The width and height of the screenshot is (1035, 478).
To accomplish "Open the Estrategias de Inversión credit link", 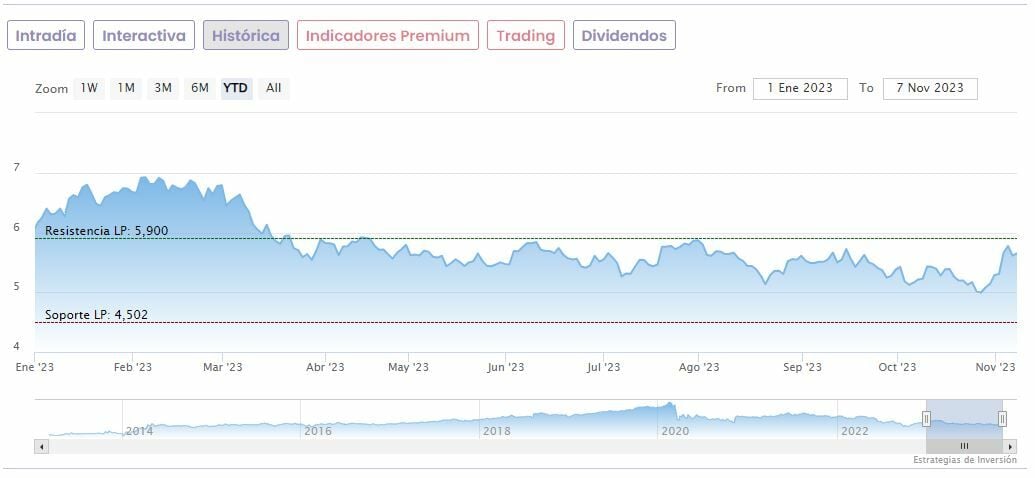I will click(x=965, y=460).
